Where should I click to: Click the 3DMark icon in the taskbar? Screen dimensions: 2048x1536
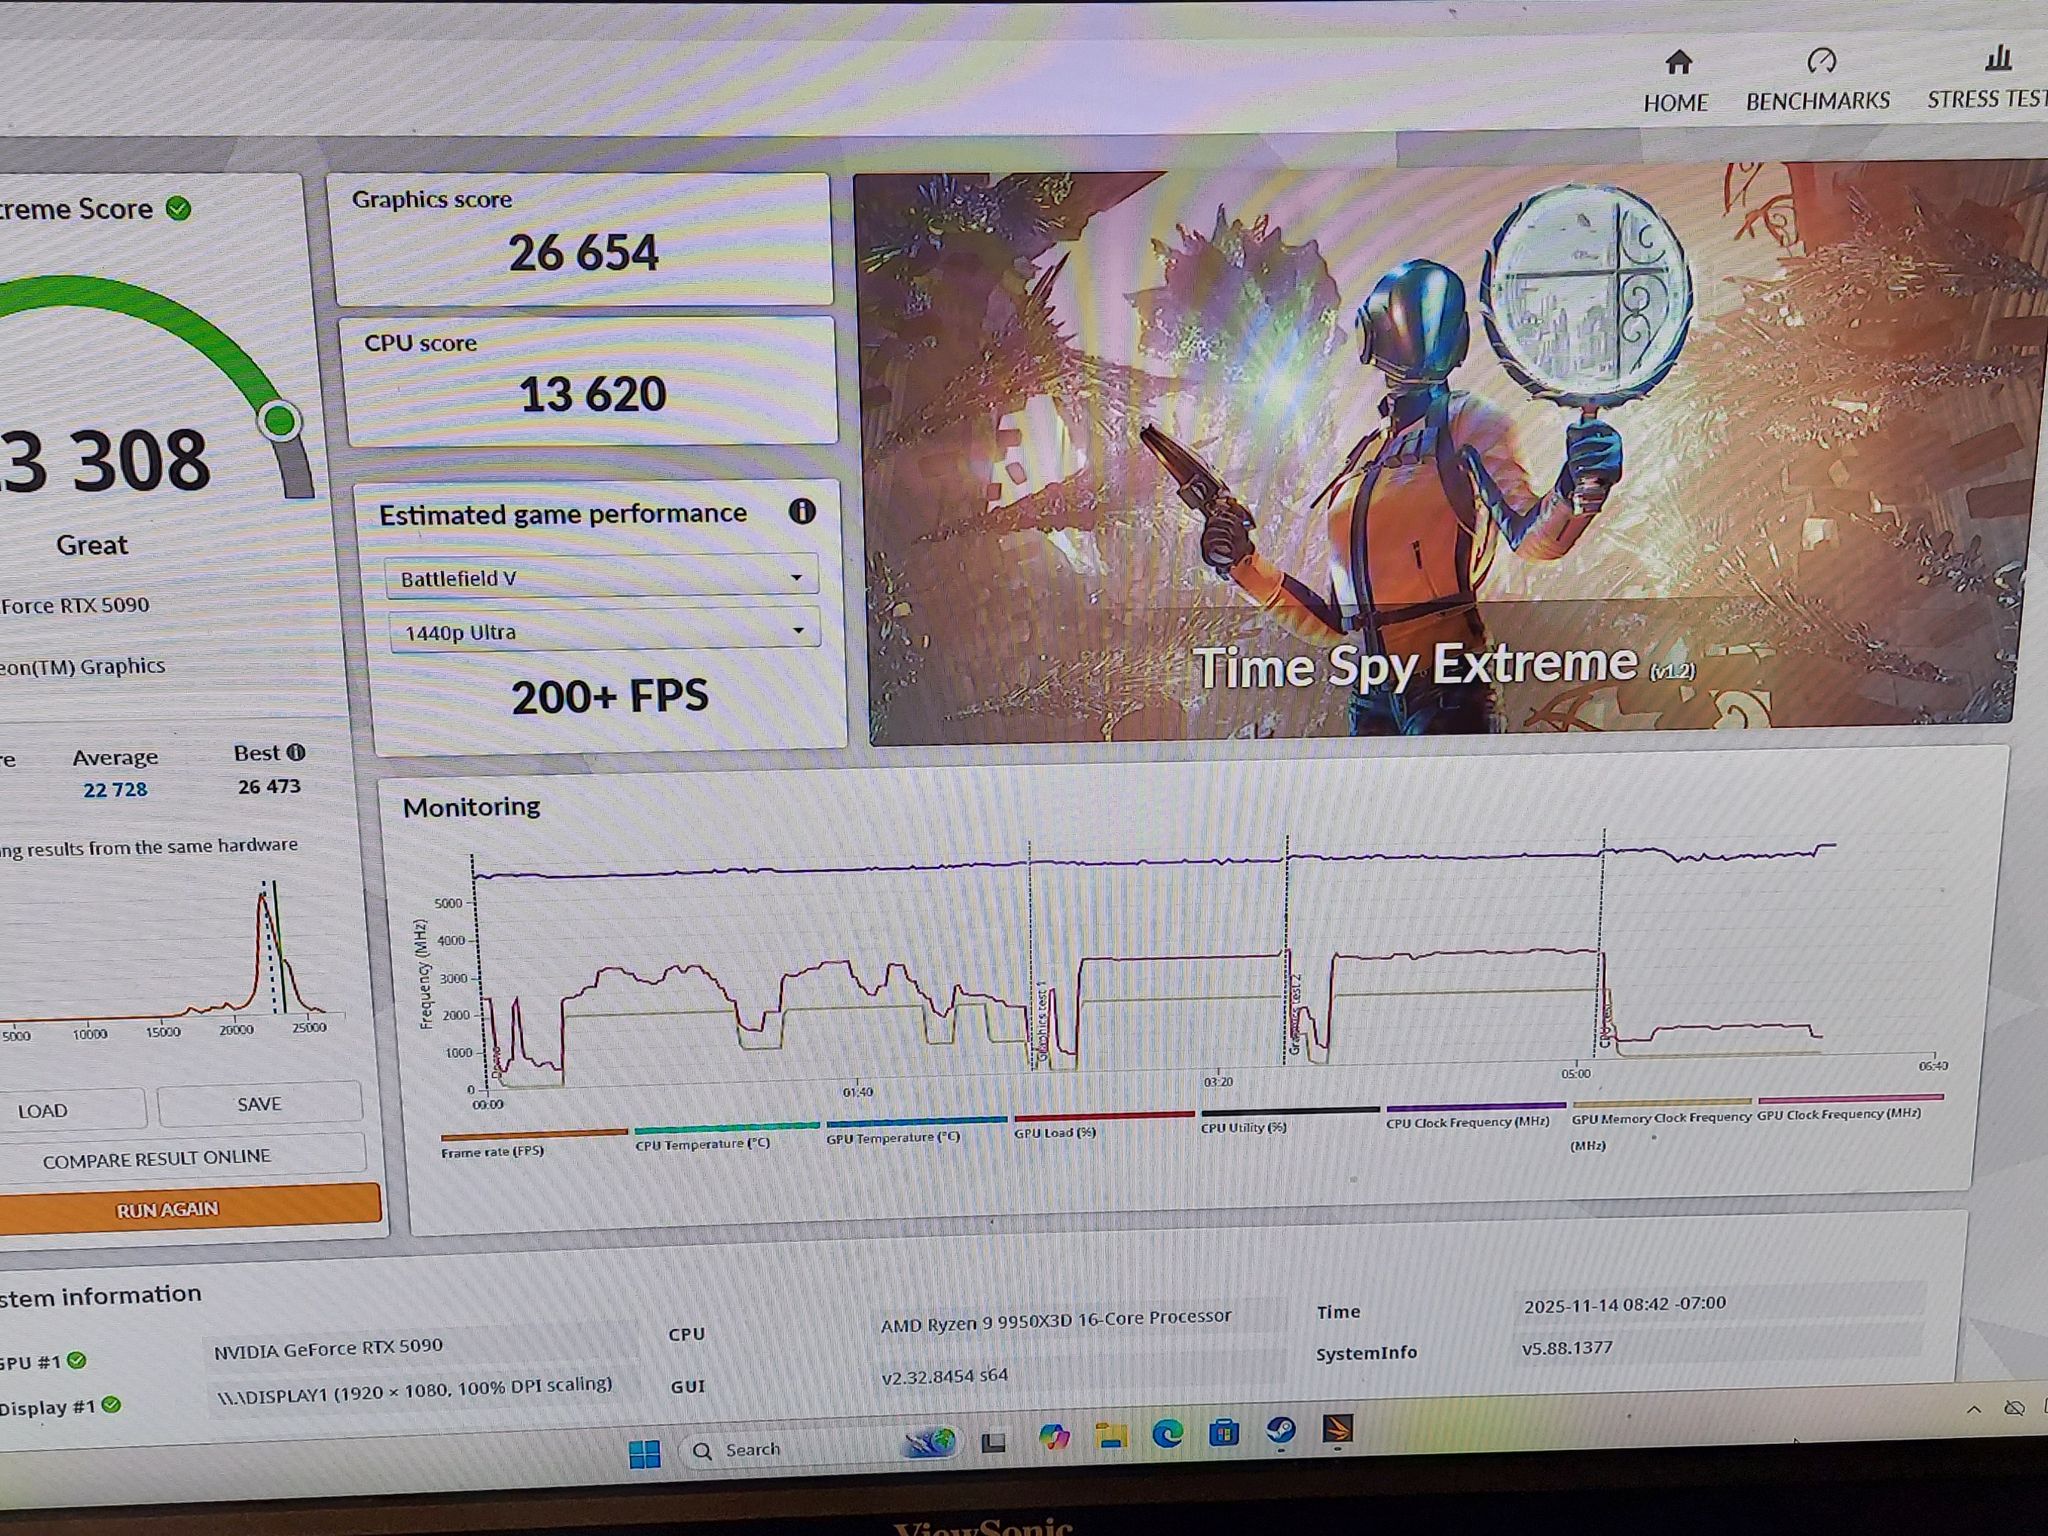[x=1337, y=1429]
